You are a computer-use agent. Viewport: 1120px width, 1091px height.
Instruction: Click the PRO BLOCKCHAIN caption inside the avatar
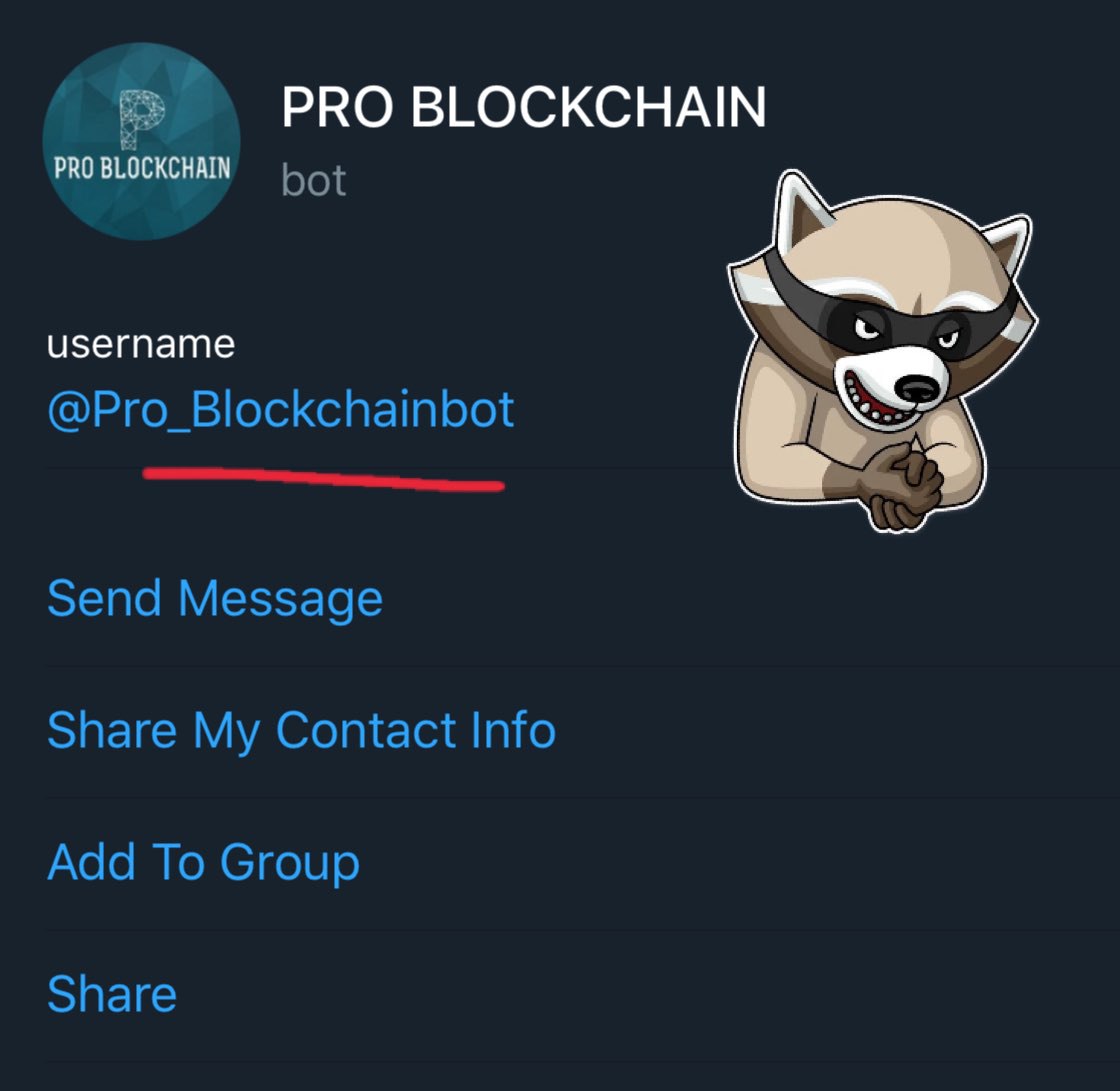[x=142, y=169]
